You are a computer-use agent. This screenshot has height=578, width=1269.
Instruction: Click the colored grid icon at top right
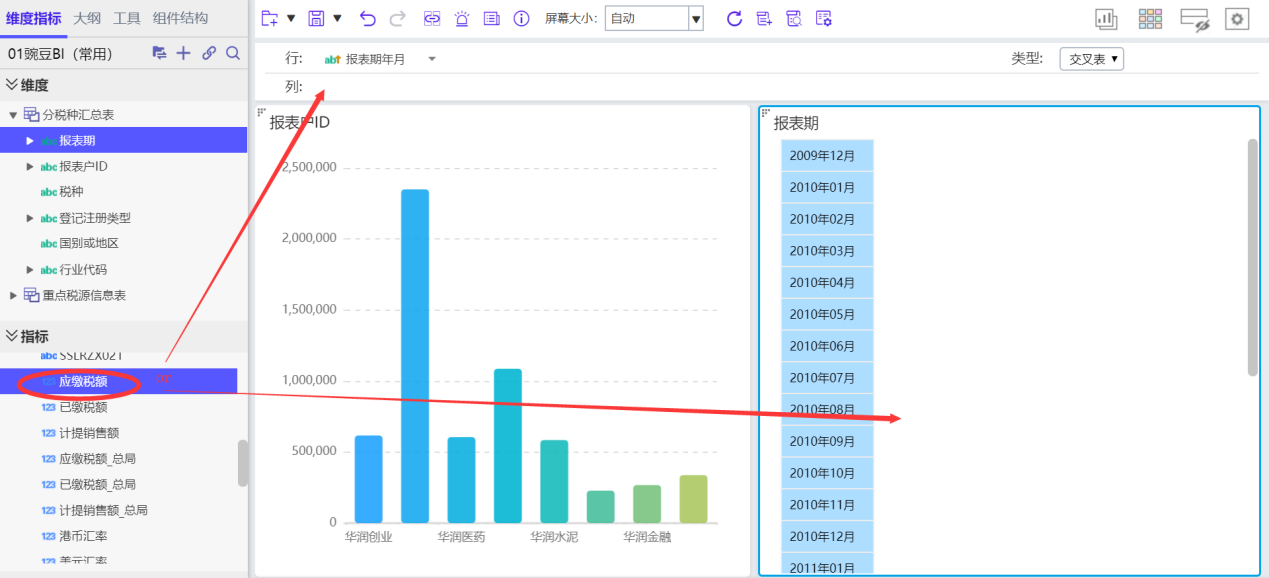click(x=1151, y=18)
